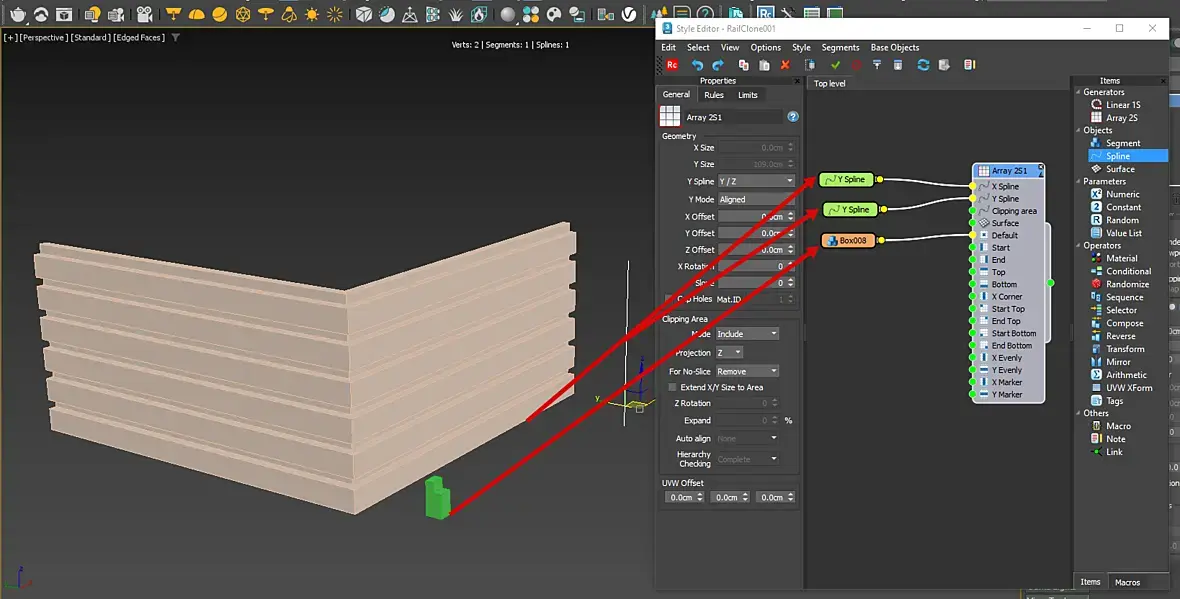Click the Standard viewport label
The width and height of the screenshot is (1180, 599).
tap(90, 37)
